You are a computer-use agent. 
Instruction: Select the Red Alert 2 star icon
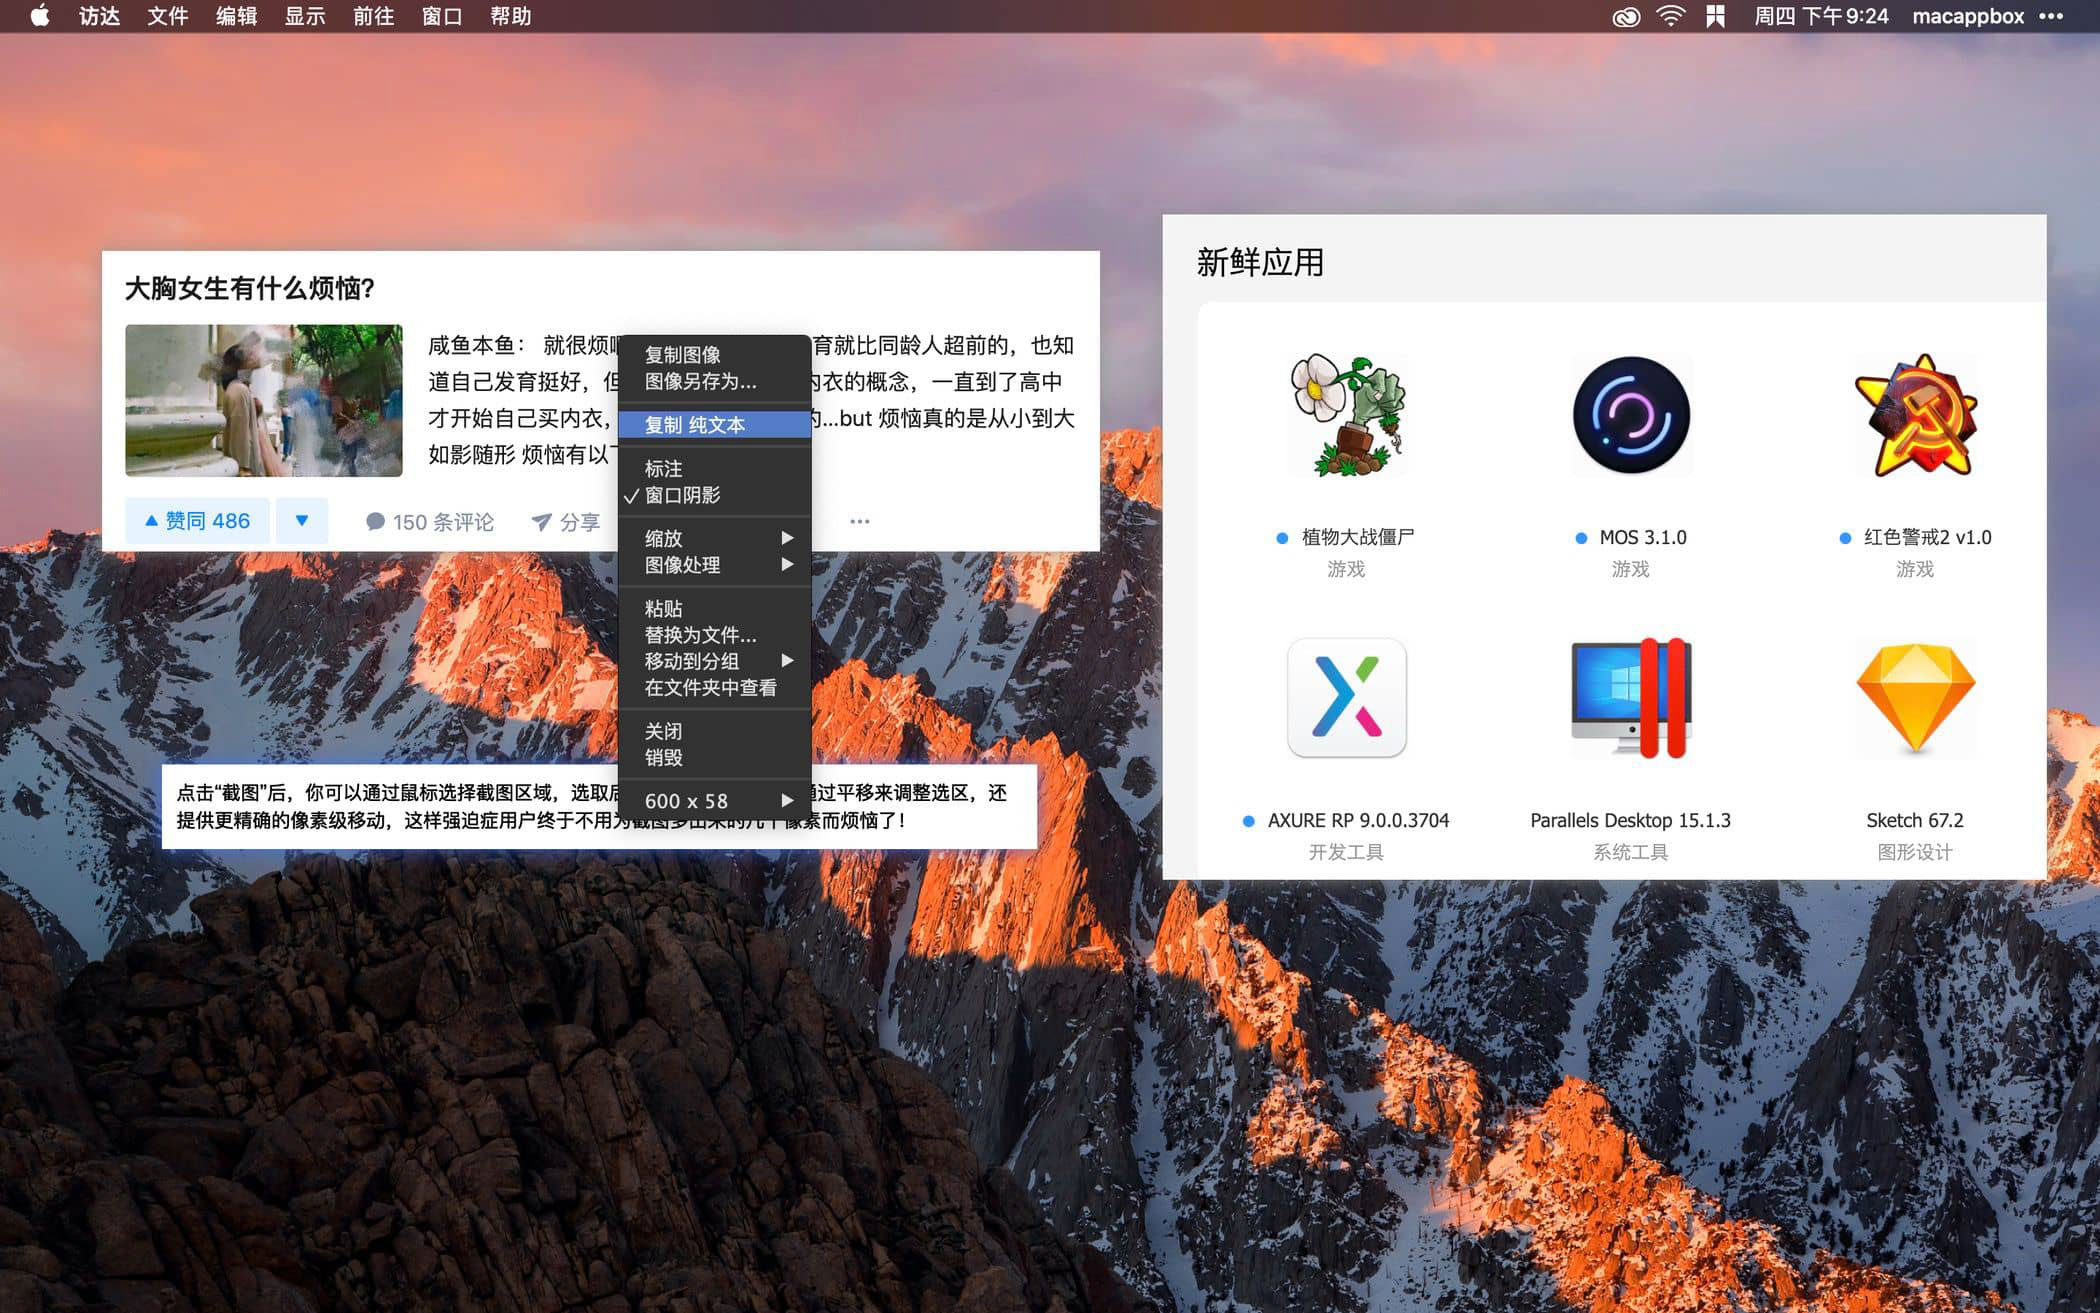(x=1915, y=415)
